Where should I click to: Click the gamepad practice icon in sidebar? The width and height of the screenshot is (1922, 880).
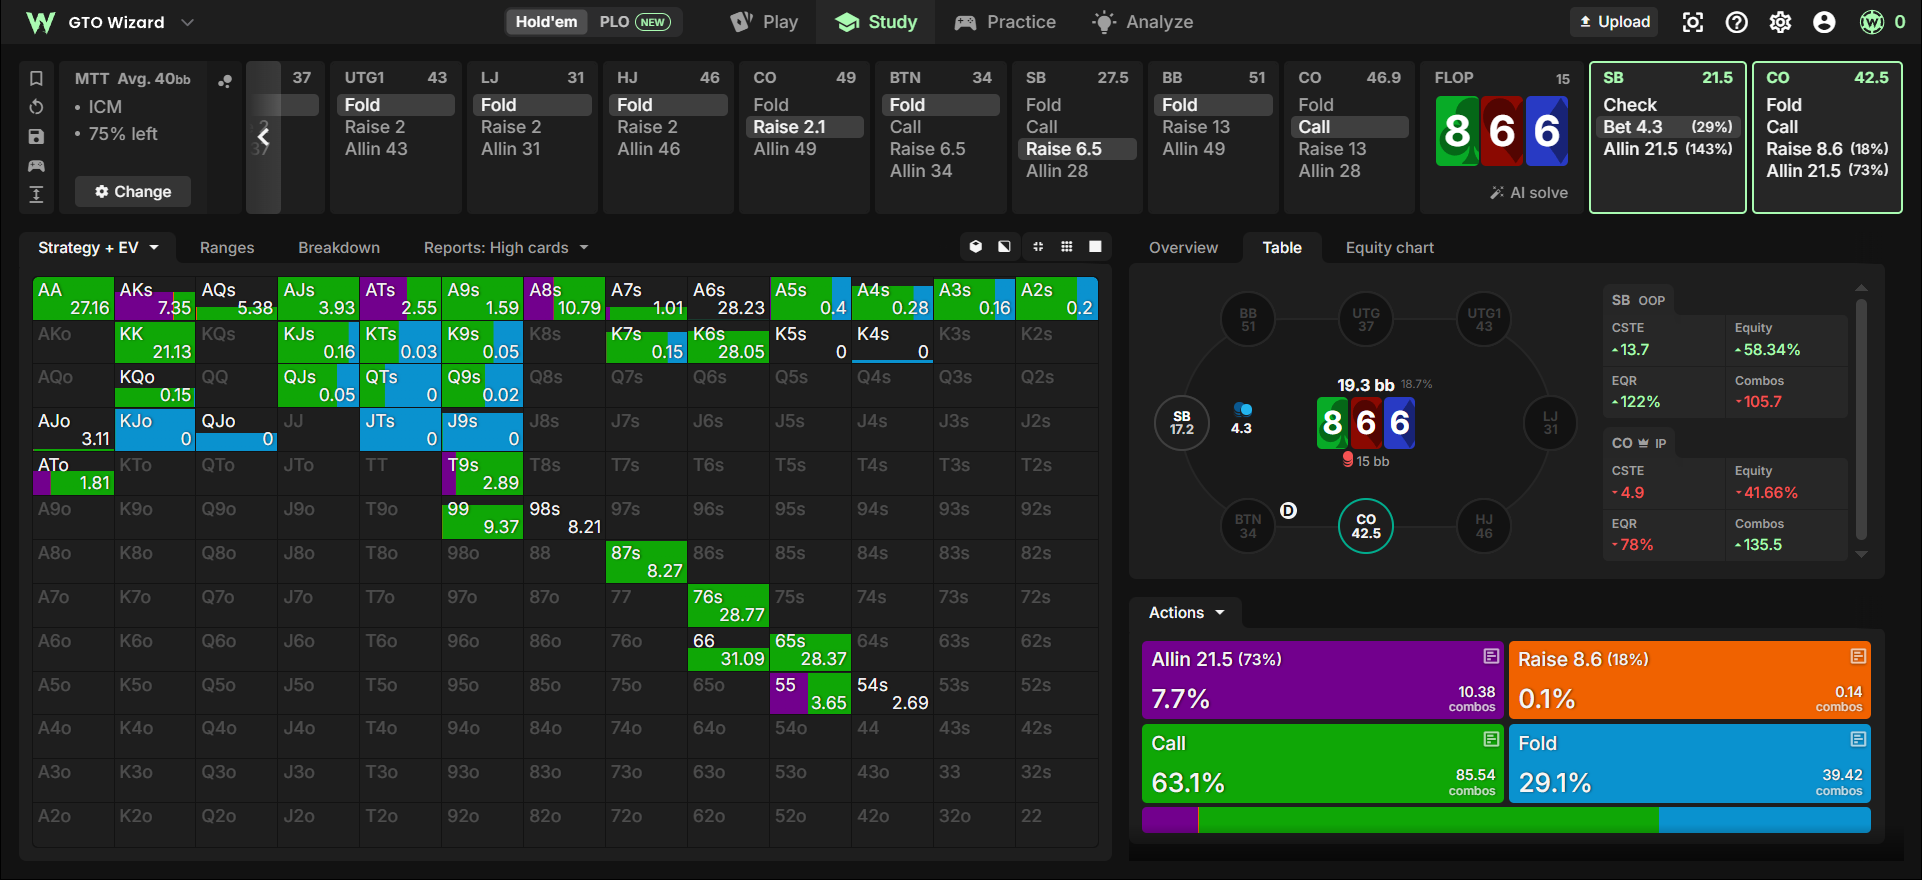click(36, 165)
